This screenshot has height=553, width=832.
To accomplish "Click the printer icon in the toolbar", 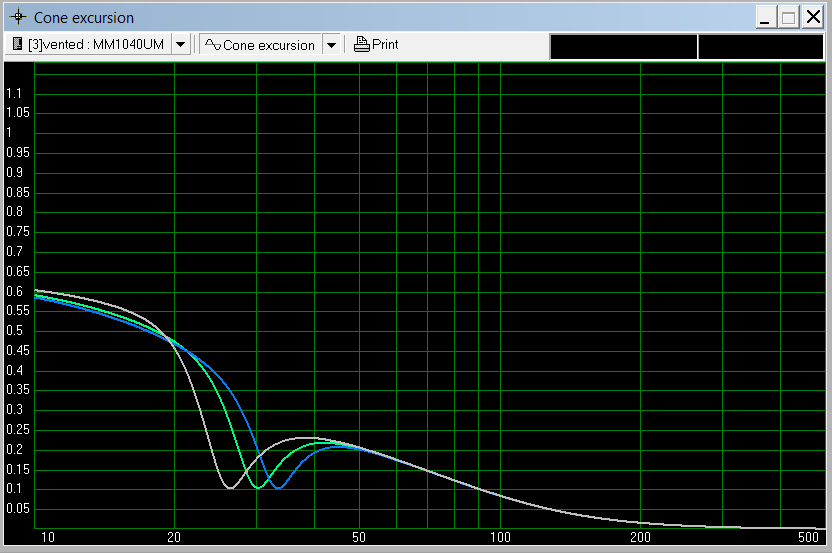I will click(361, 45).
